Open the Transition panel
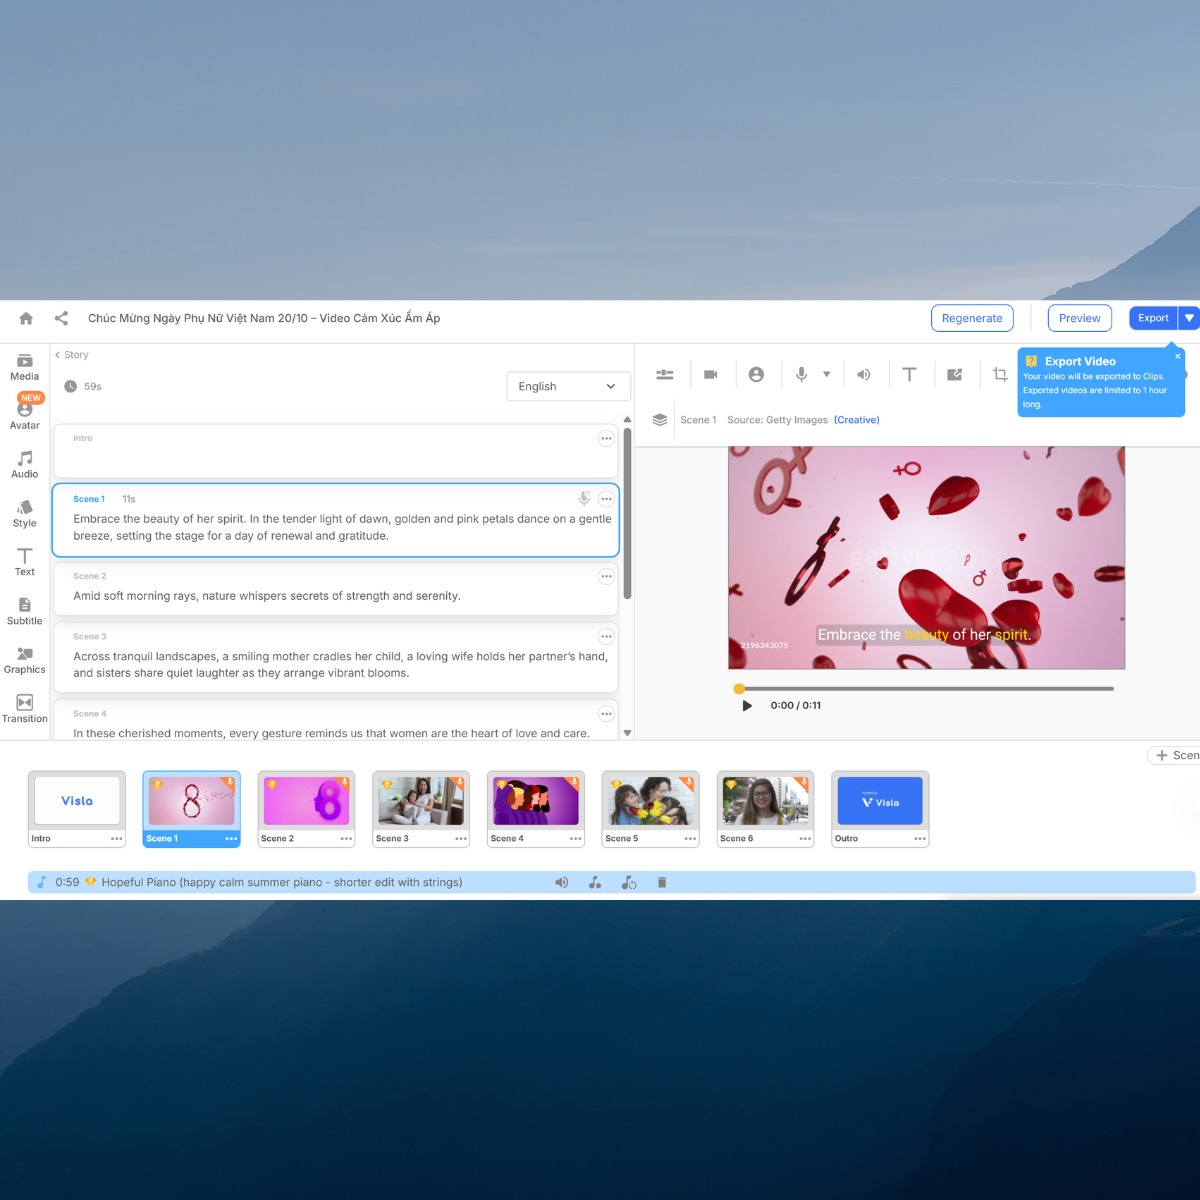The image size is (1200, 1200). pos(25,709)
